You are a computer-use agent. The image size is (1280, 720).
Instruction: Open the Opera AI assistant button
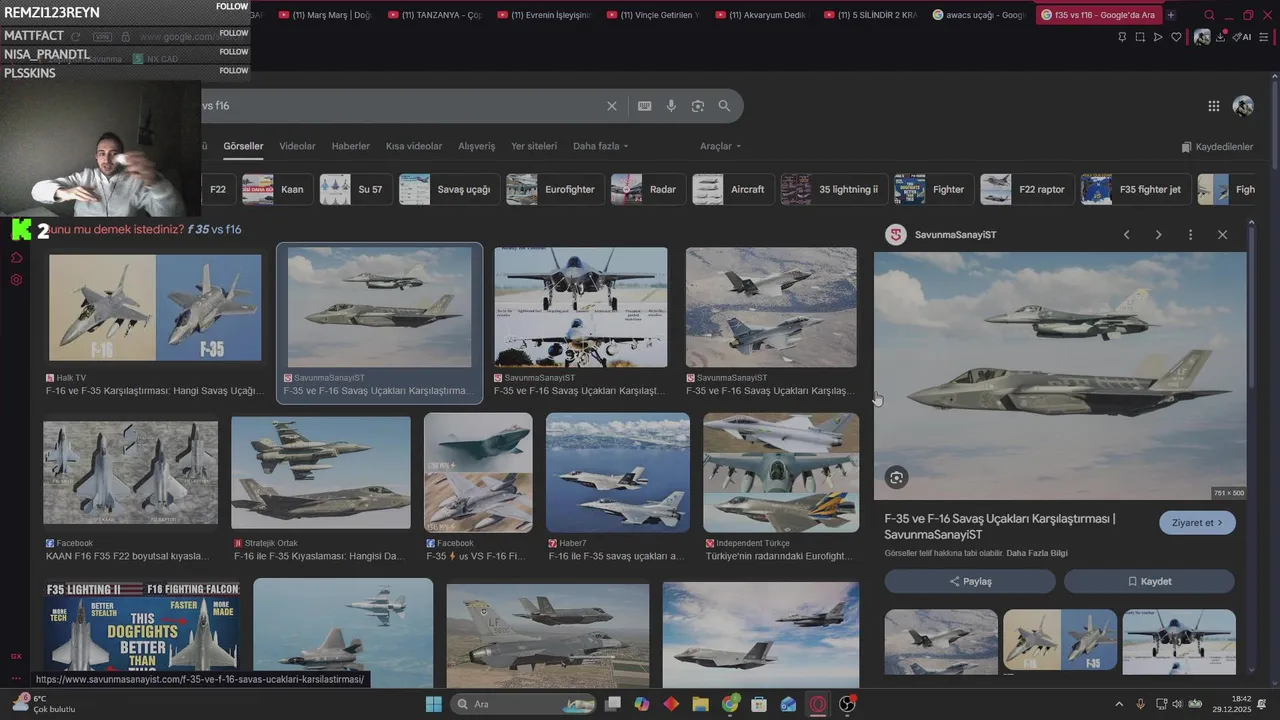click(1243, 37)
